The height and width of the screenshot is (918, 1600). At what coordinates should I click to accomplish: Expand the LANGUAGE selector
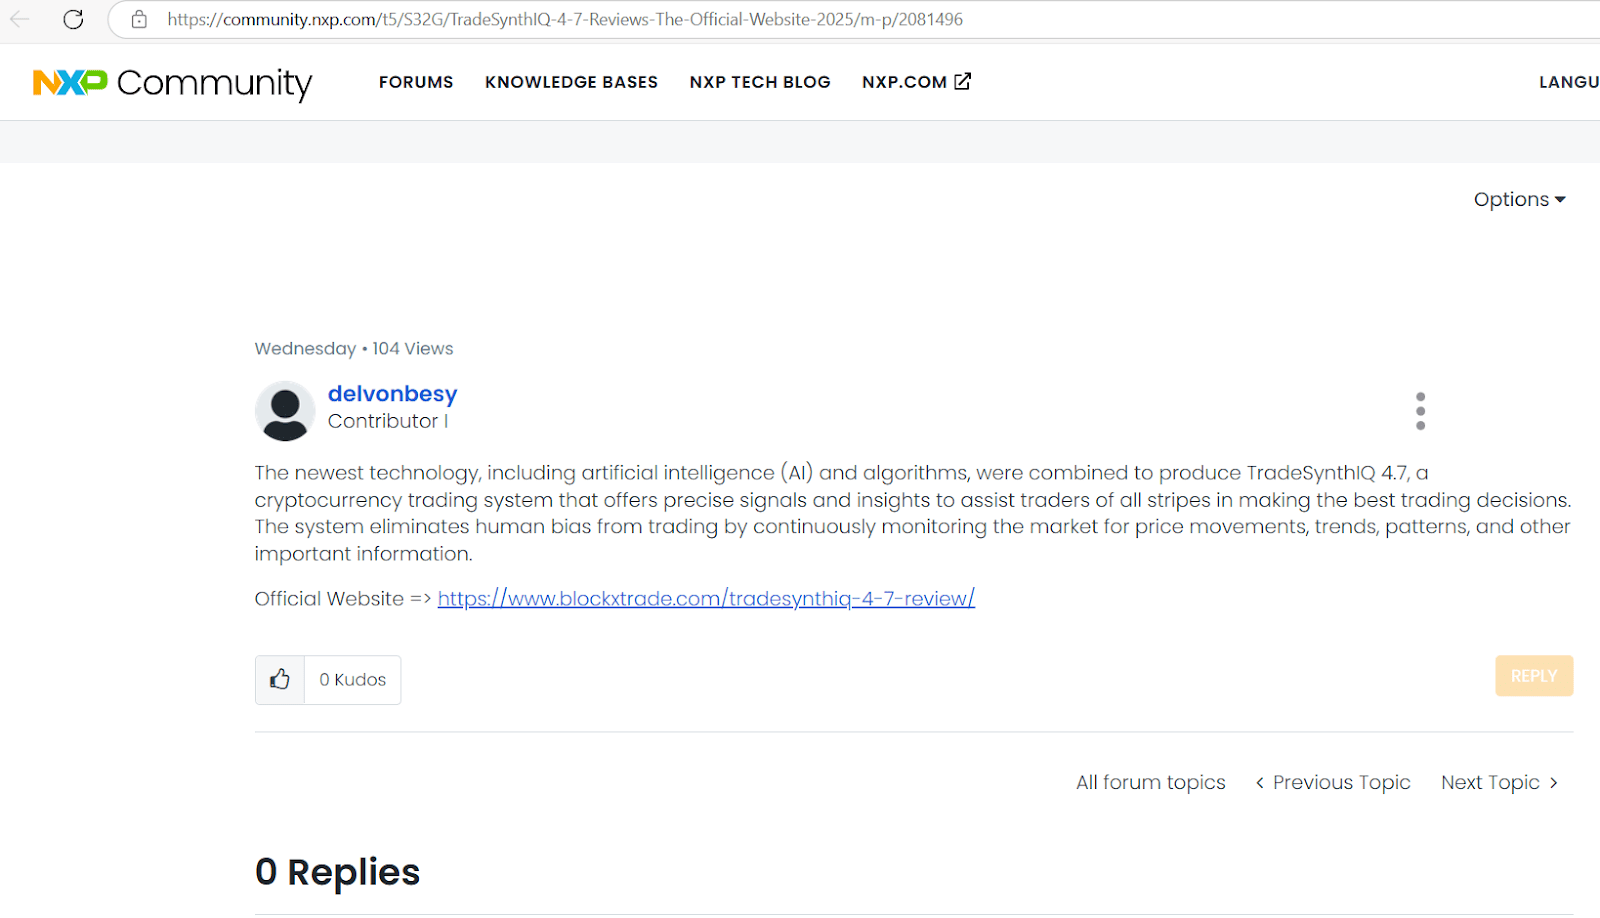1571,82
